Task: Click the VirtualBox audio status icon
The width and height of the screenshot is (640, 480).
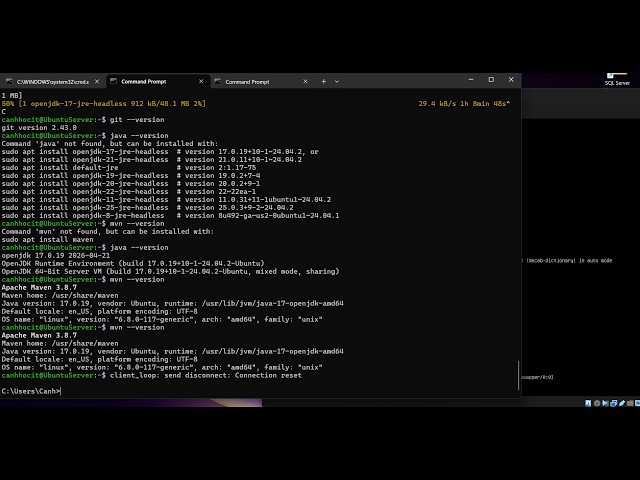Action: 605,403
